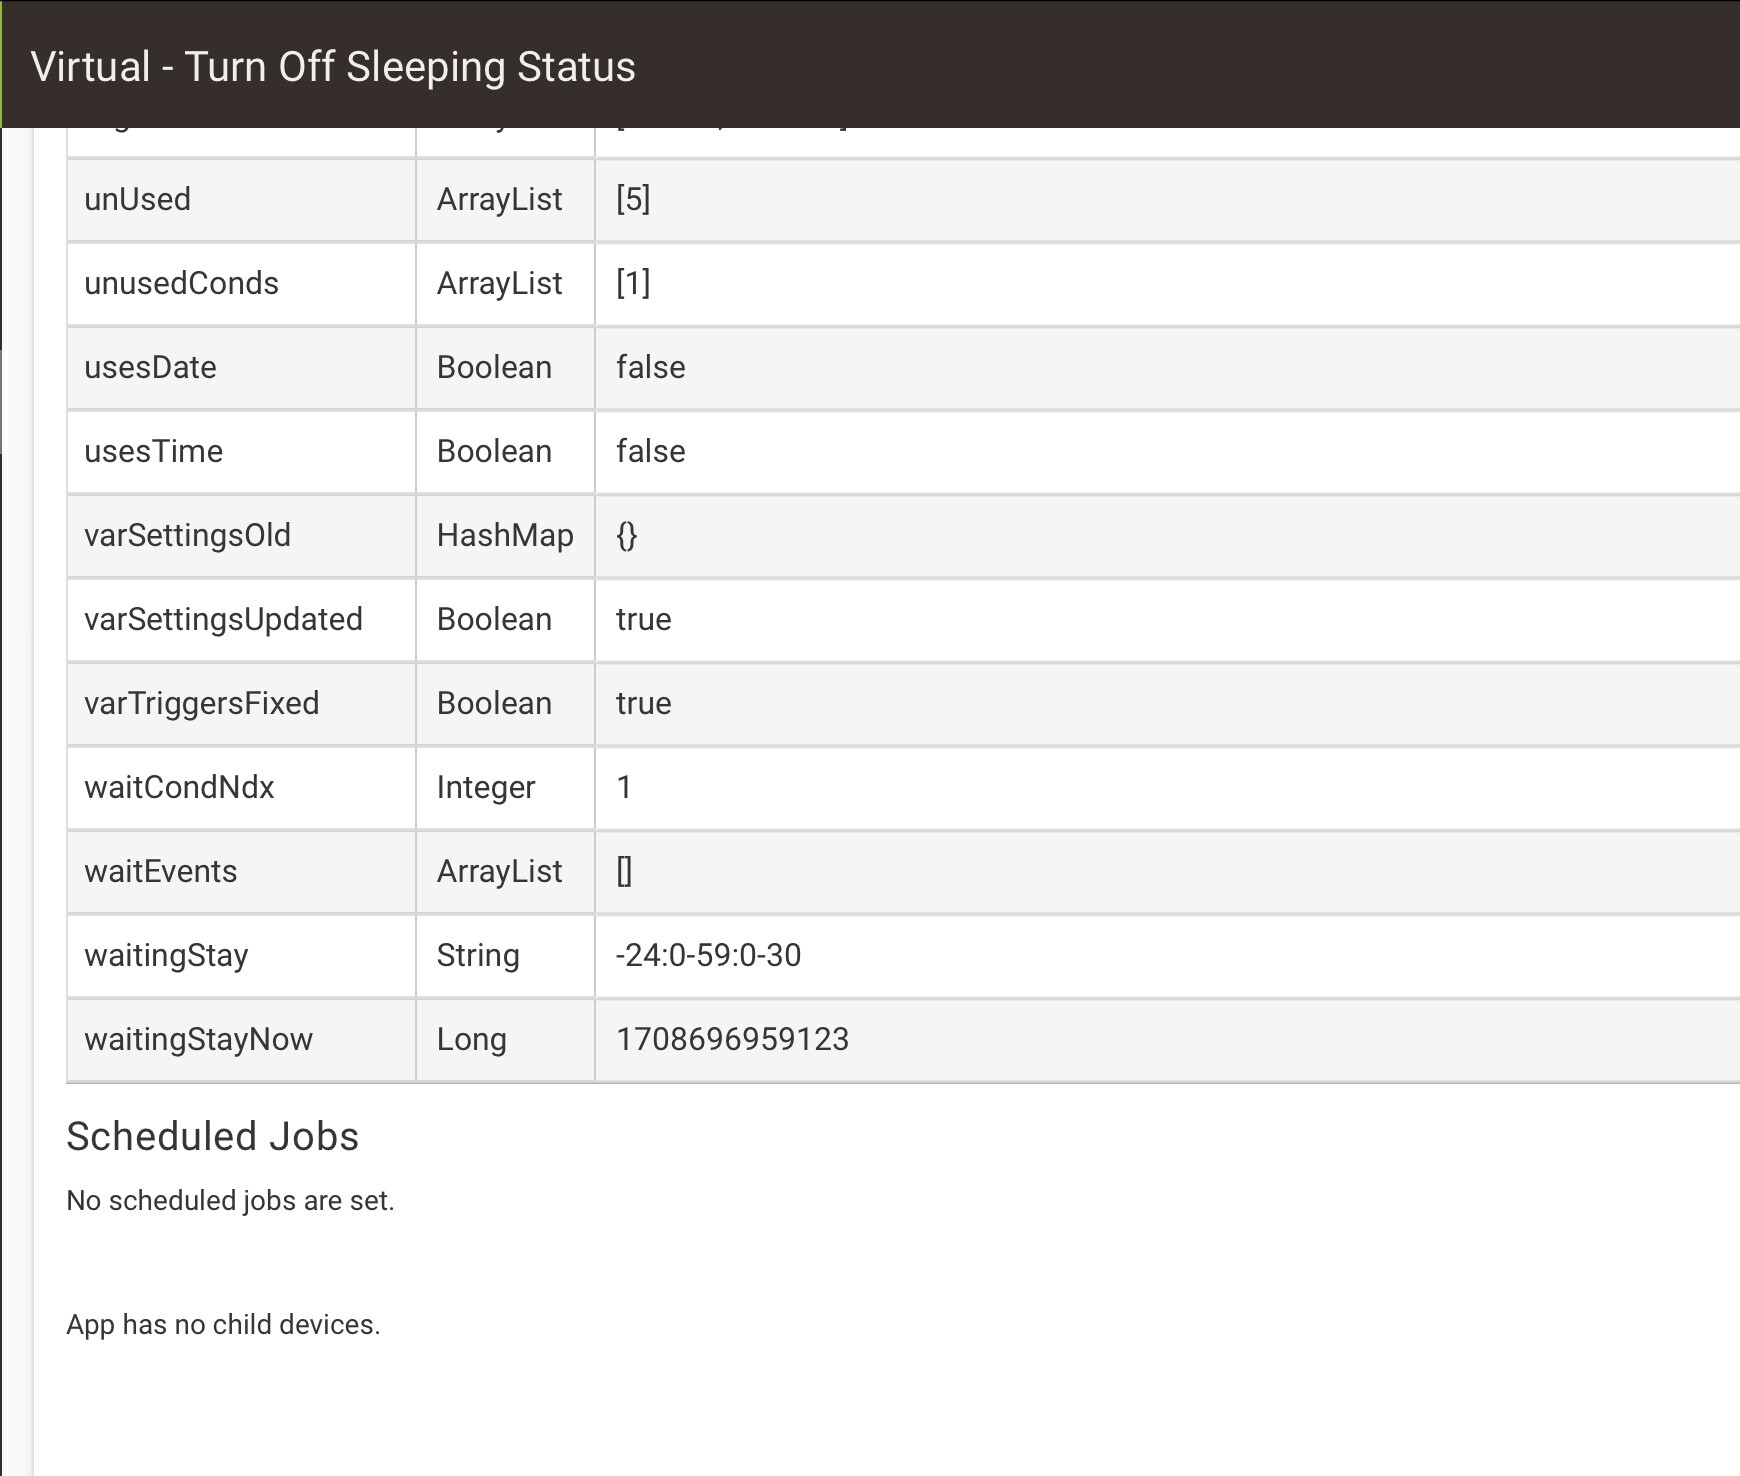
Task: Select the waitingStay value -24:0-59:0-30
Action: click(x=709, y=955)
